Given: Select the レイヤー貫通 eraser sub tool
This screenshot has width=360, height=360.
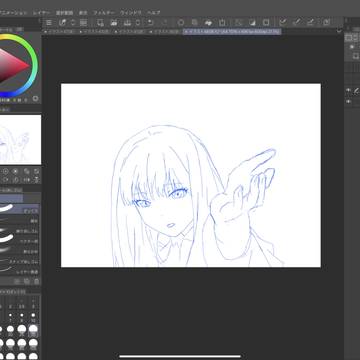Looking at the screenshot, I should point(20,271).
